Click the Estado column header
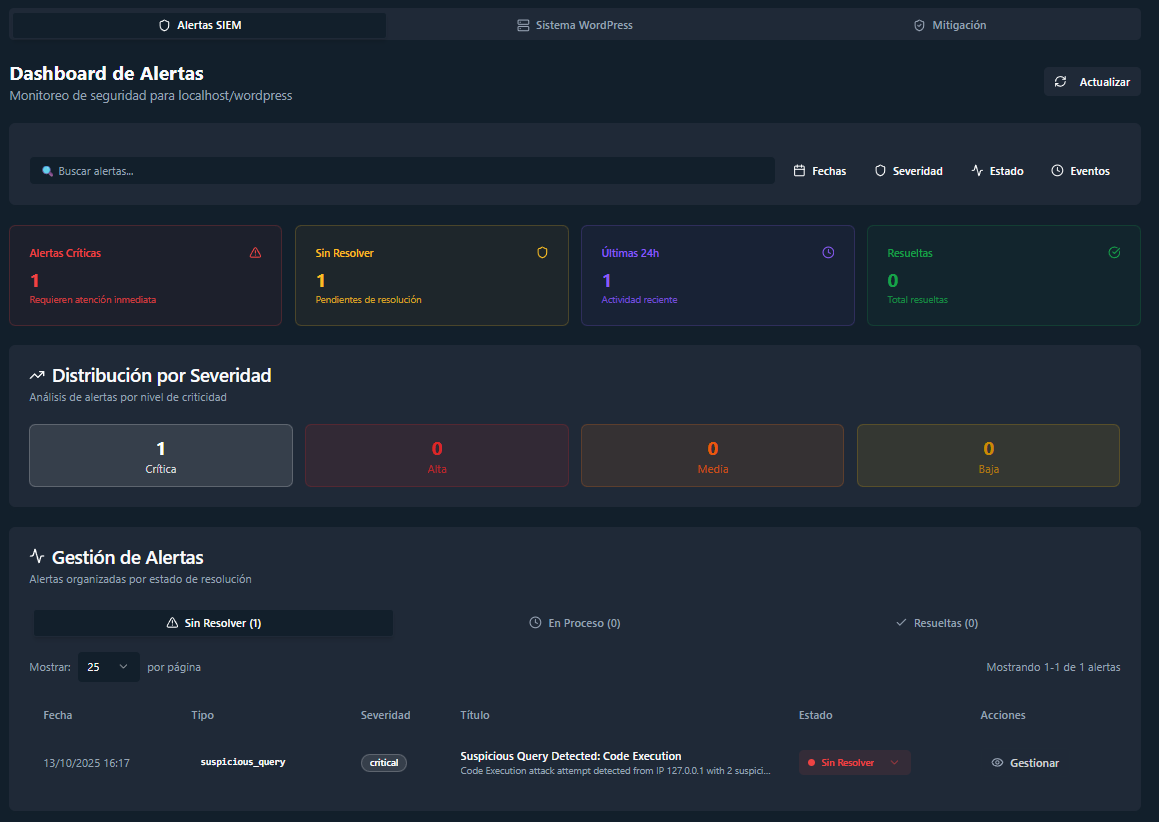This screenshot has width=1159, height=822. coord(815,715)
